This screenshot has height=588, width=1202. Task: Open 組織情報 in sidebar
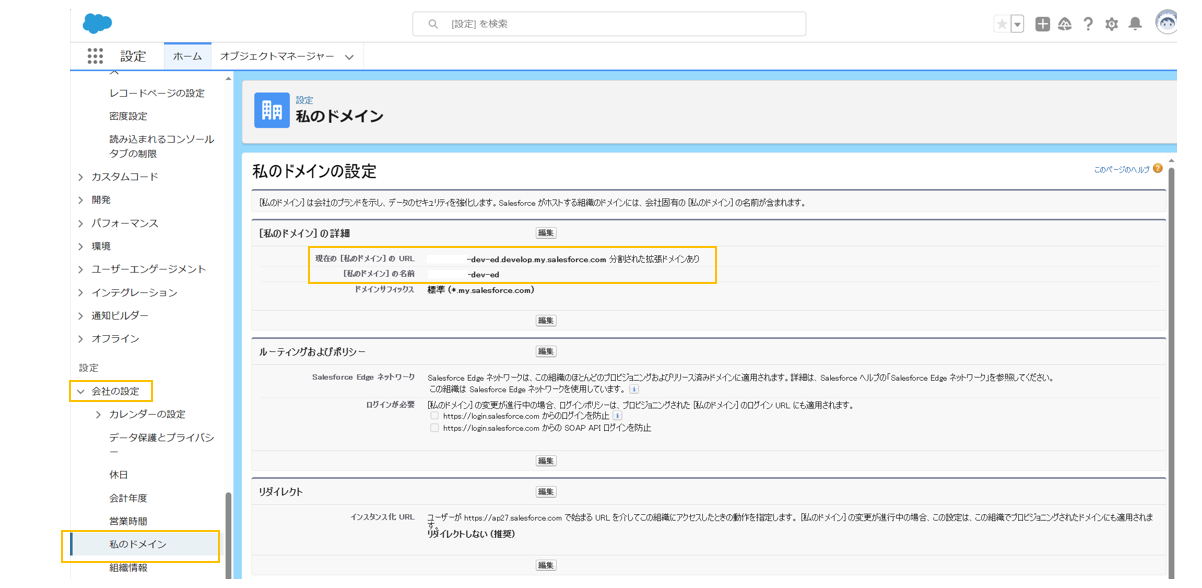coord(128,568)
